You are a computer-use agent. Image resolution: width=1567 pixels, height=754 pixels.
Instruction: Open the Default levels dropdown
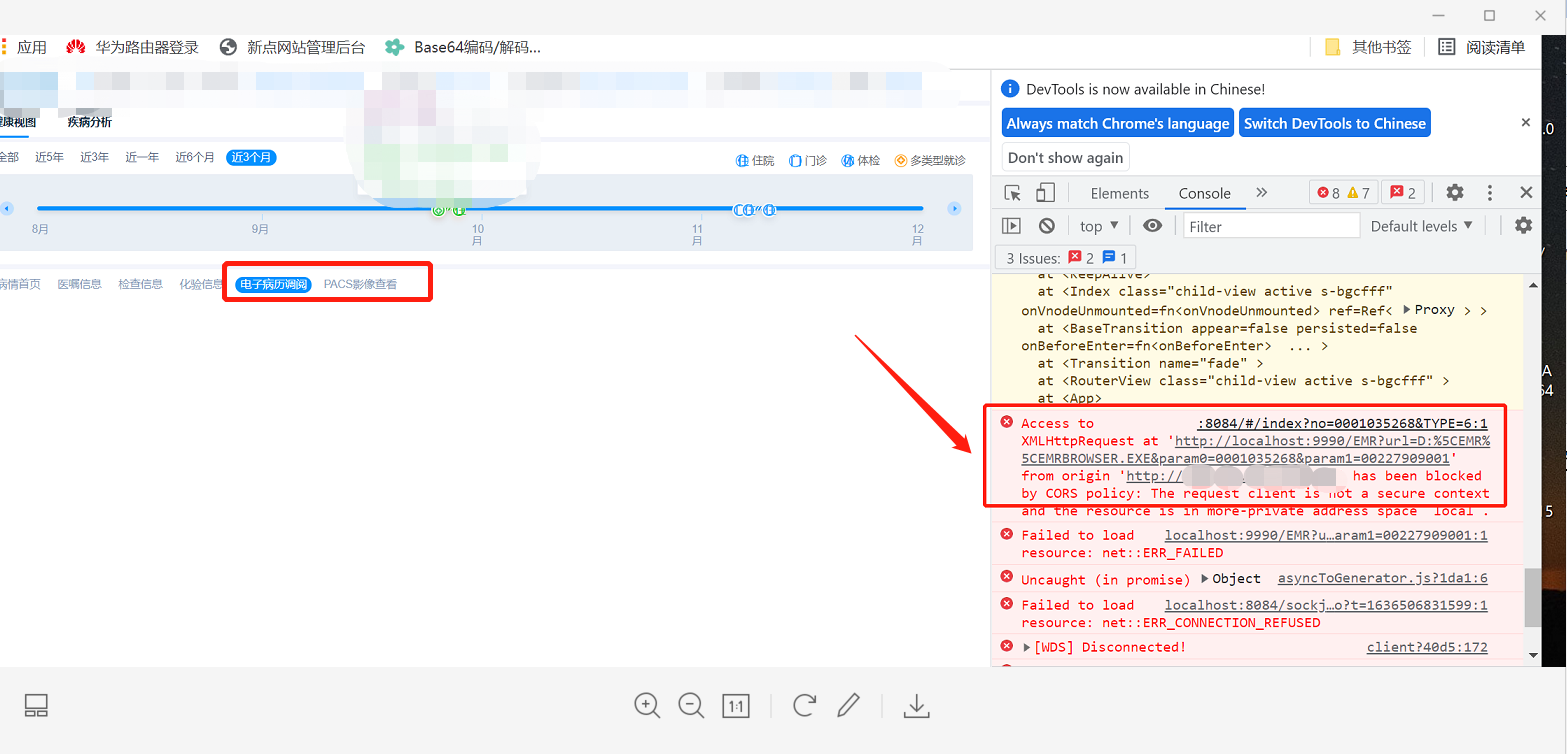(x=1421, y=226)
